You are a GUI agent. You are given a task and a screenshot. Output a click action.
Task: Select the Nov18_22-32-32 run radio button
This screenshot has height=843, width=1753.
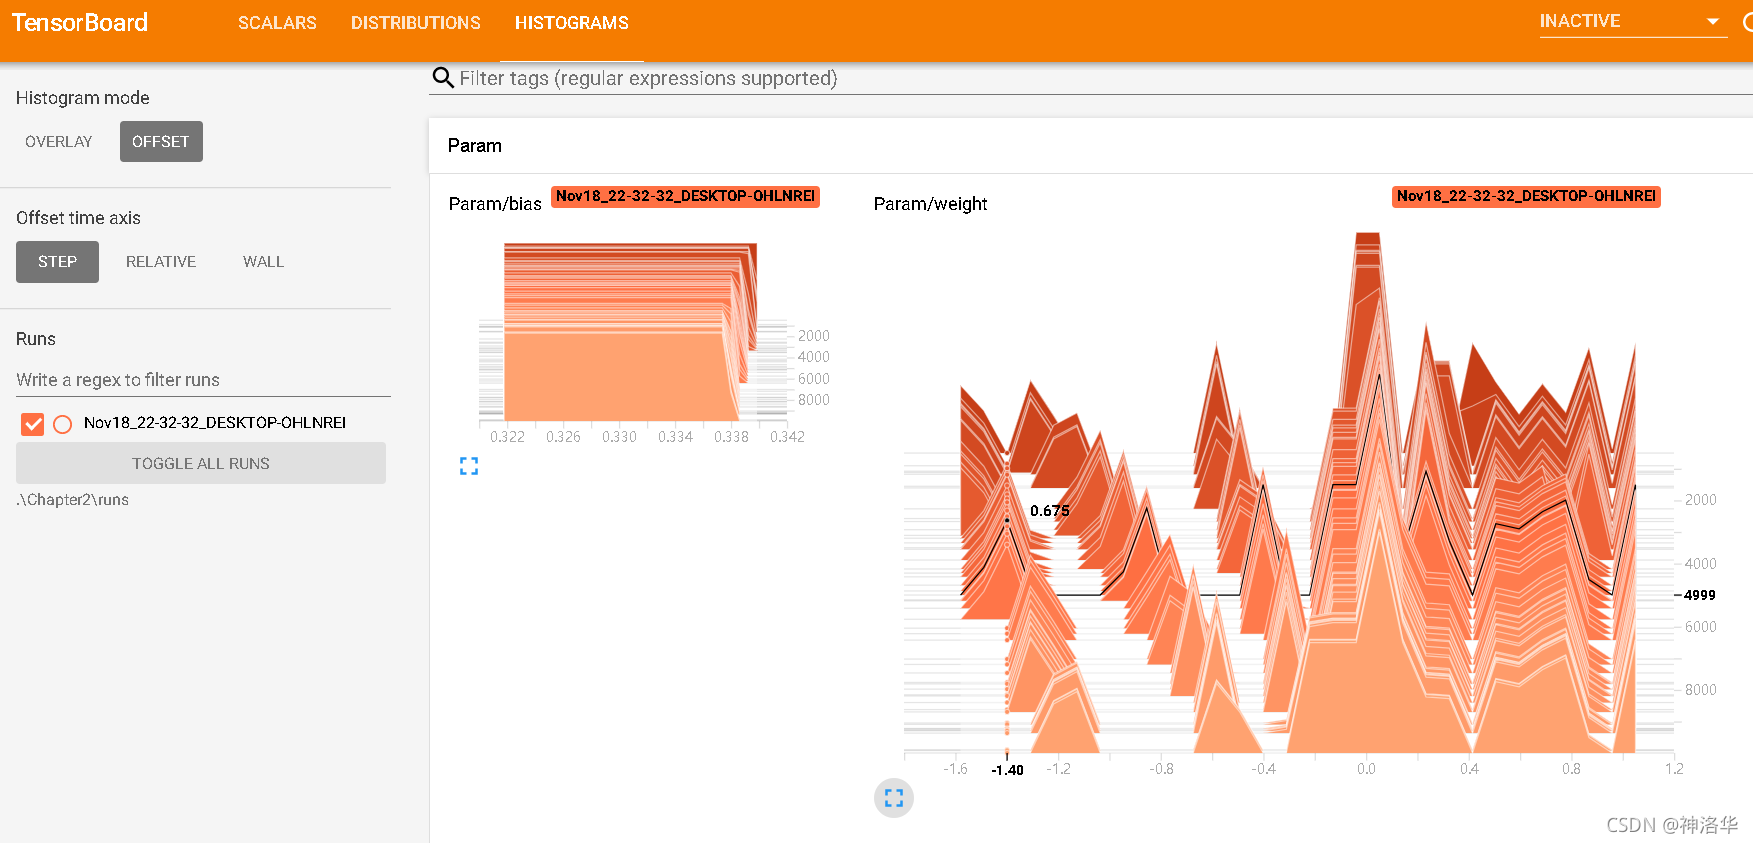pos(63,424)
